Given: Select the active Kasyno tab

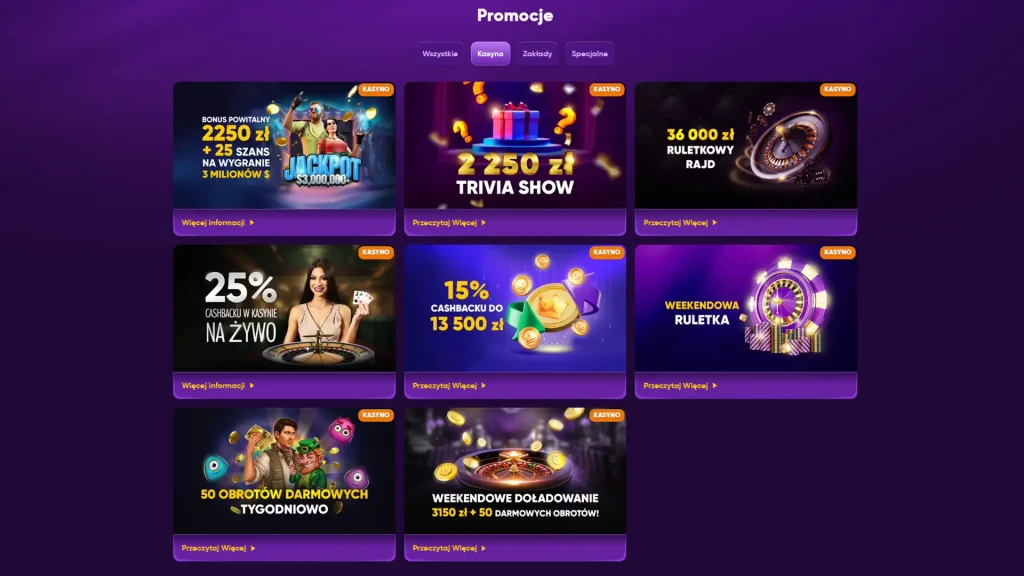Looking at the screenshot, I should coord(490,54).
